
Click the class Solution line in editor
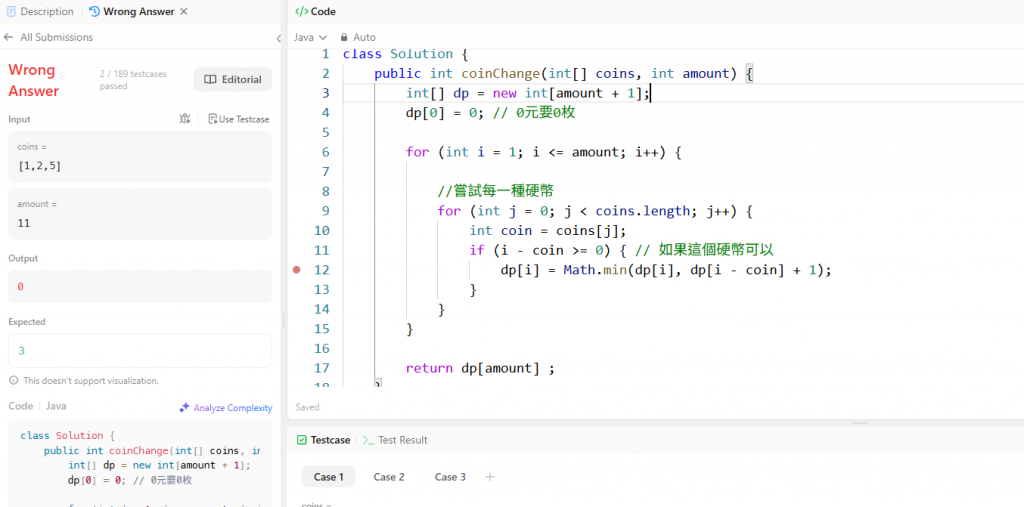[406, 54]
